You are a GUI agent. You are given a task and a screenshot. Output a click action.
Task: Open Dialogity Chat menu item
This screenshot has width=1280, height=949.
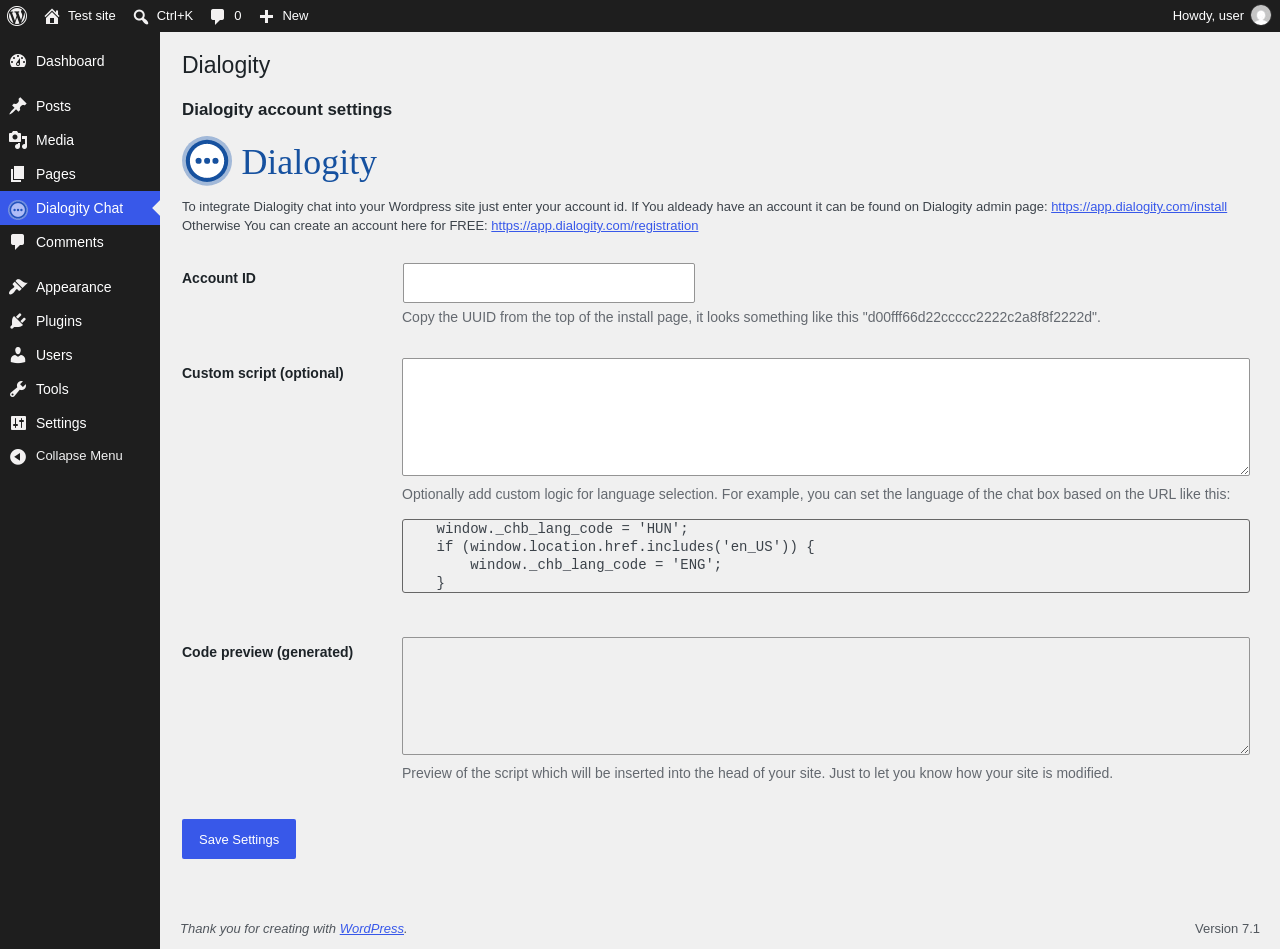pyautogui.click(x=80, y=208)
